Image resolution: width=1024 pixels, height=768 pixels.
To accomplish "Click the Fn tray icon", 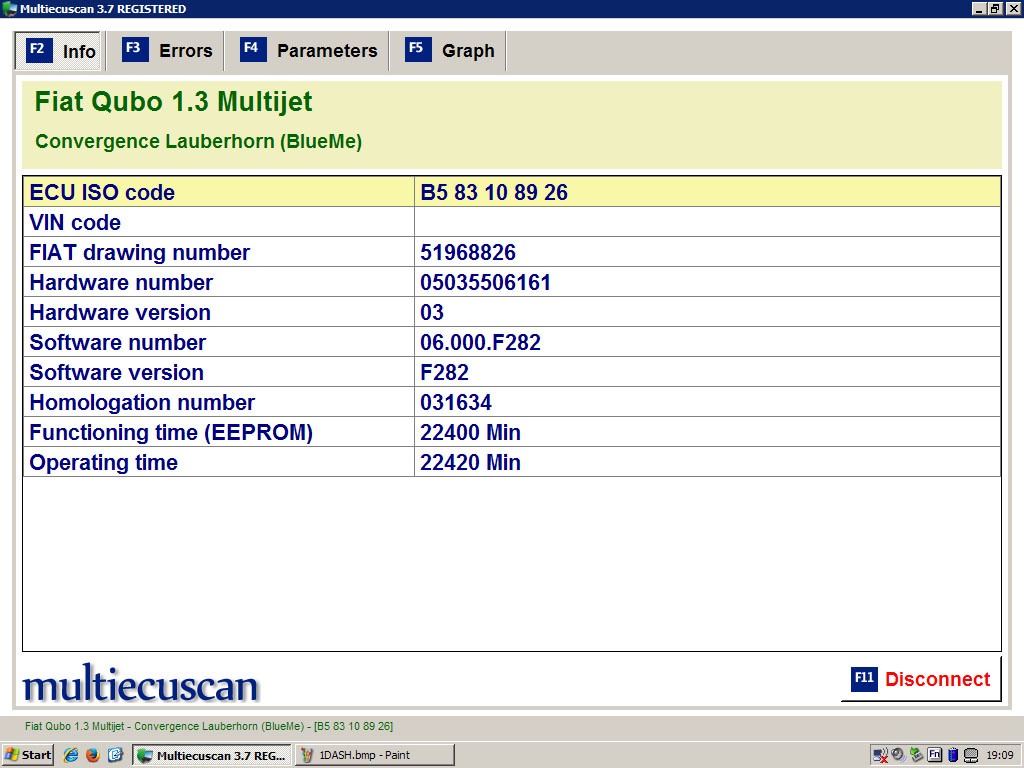I will coord(935,755).
